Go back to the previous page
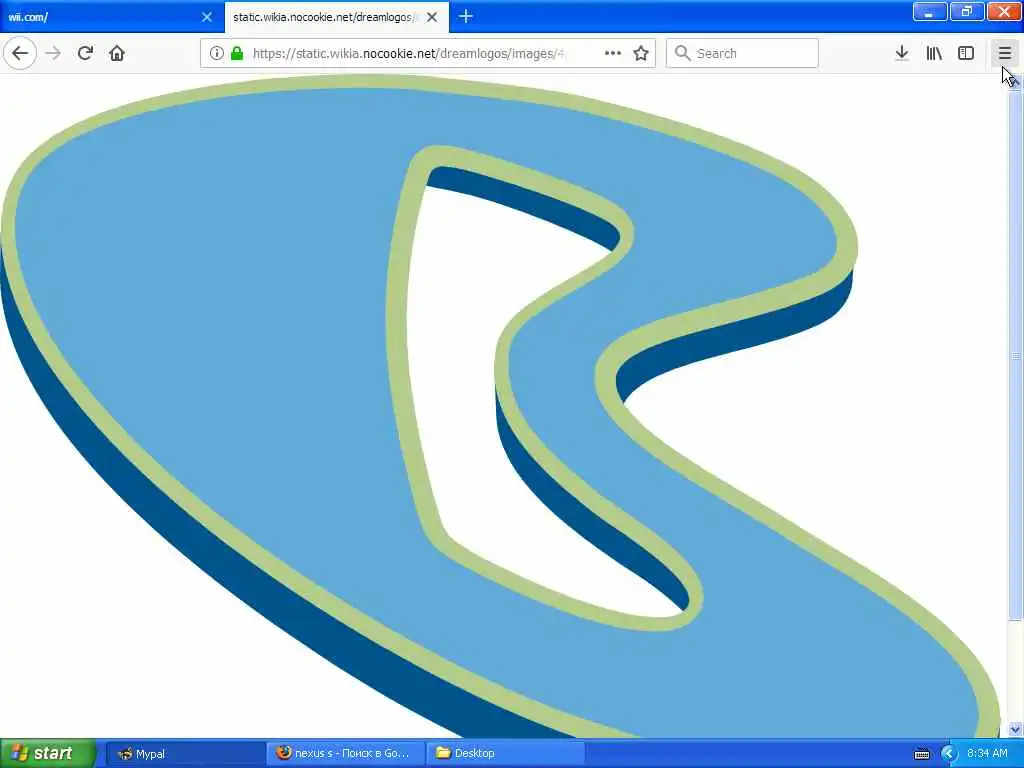The width and height of the screenshot is (1024, 768). click(x=20, y=53)
